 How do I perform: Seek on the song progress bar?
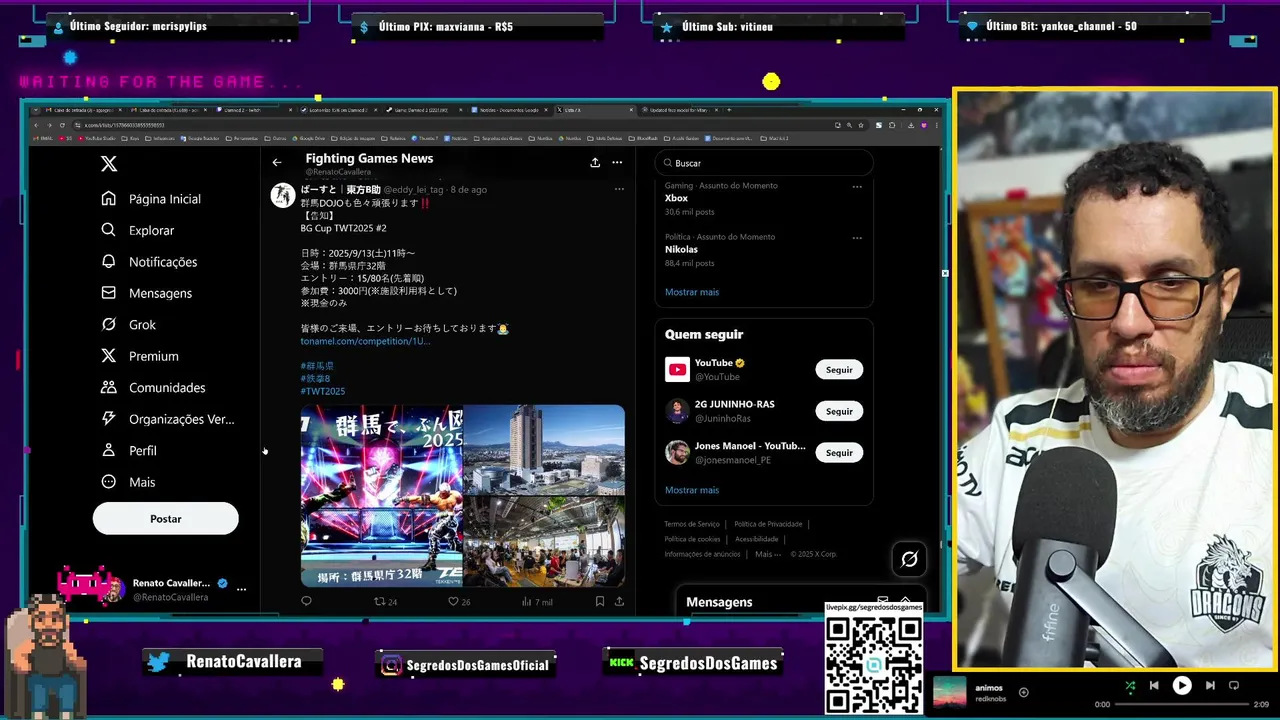point(1181,704)
